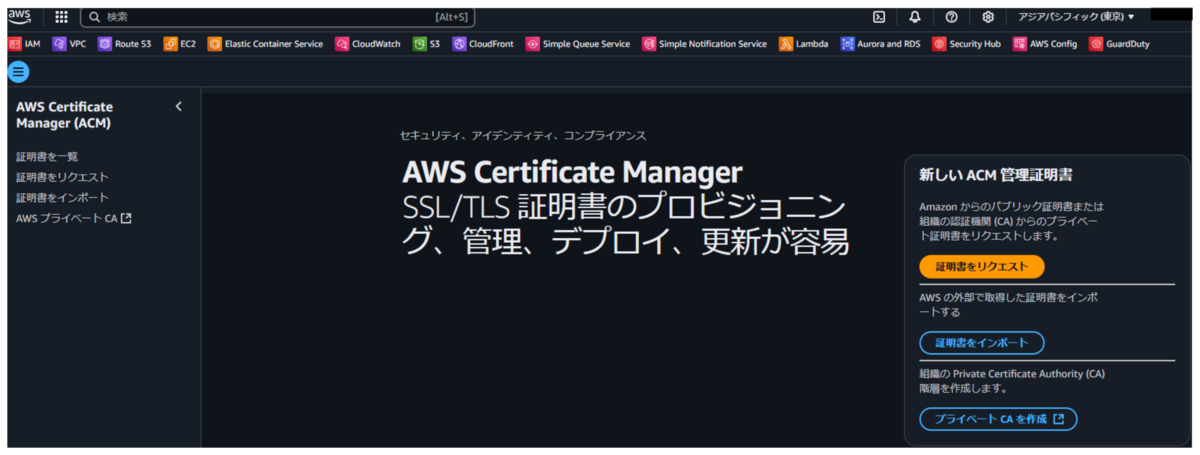Click the CloudWatch service icon

(x=342, y=44)
